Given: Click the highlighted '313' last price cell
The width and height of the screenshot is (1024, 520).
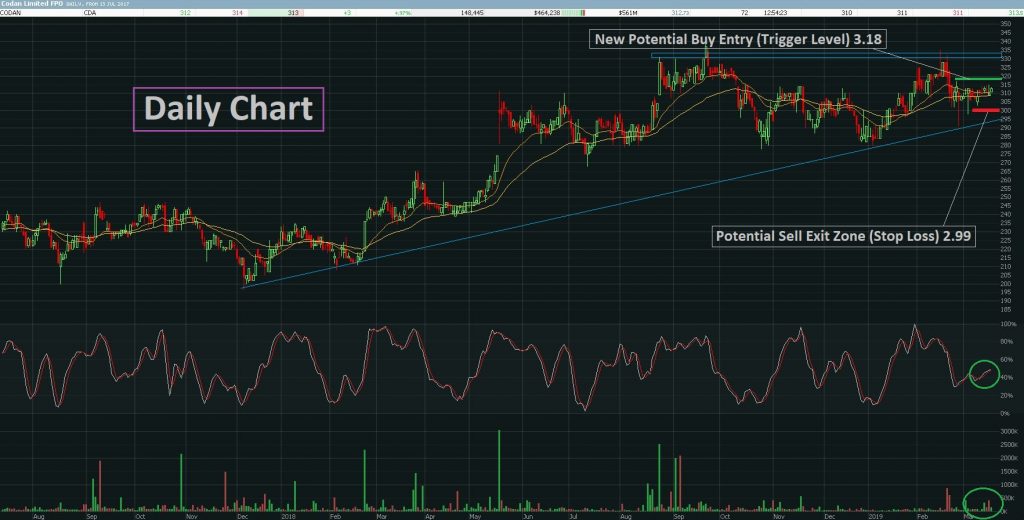Looking at the screenshot, I should (x=293, y=12).
